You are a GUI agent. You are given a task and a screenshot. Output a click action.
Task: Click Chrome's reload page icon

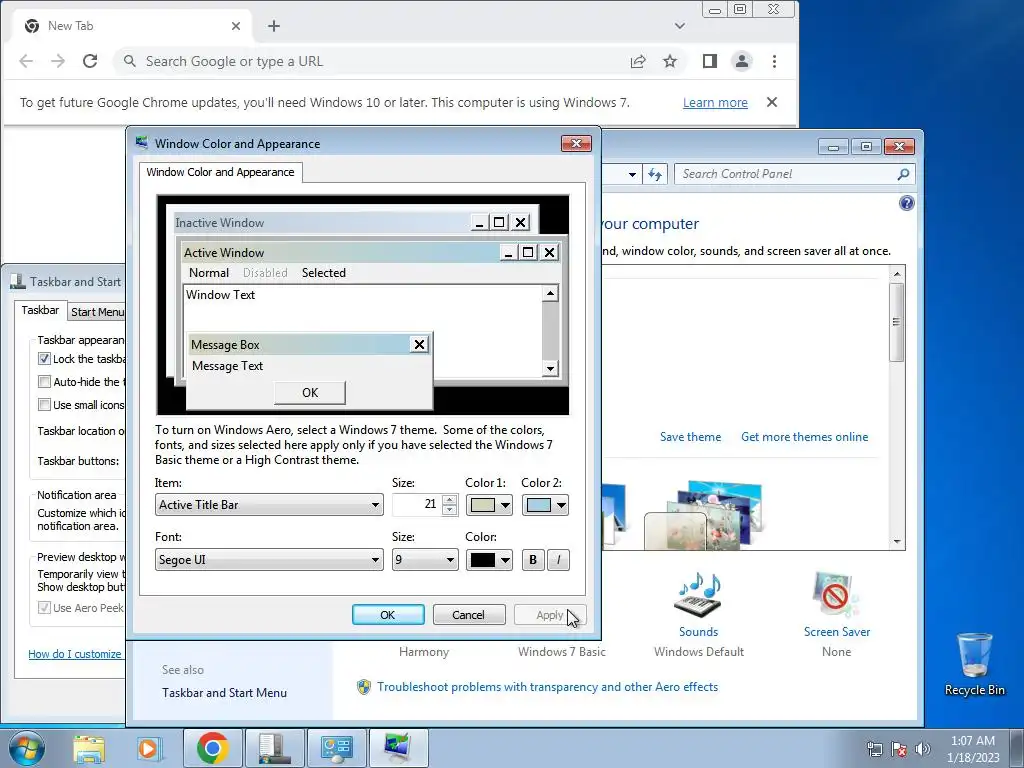point(90,61)
